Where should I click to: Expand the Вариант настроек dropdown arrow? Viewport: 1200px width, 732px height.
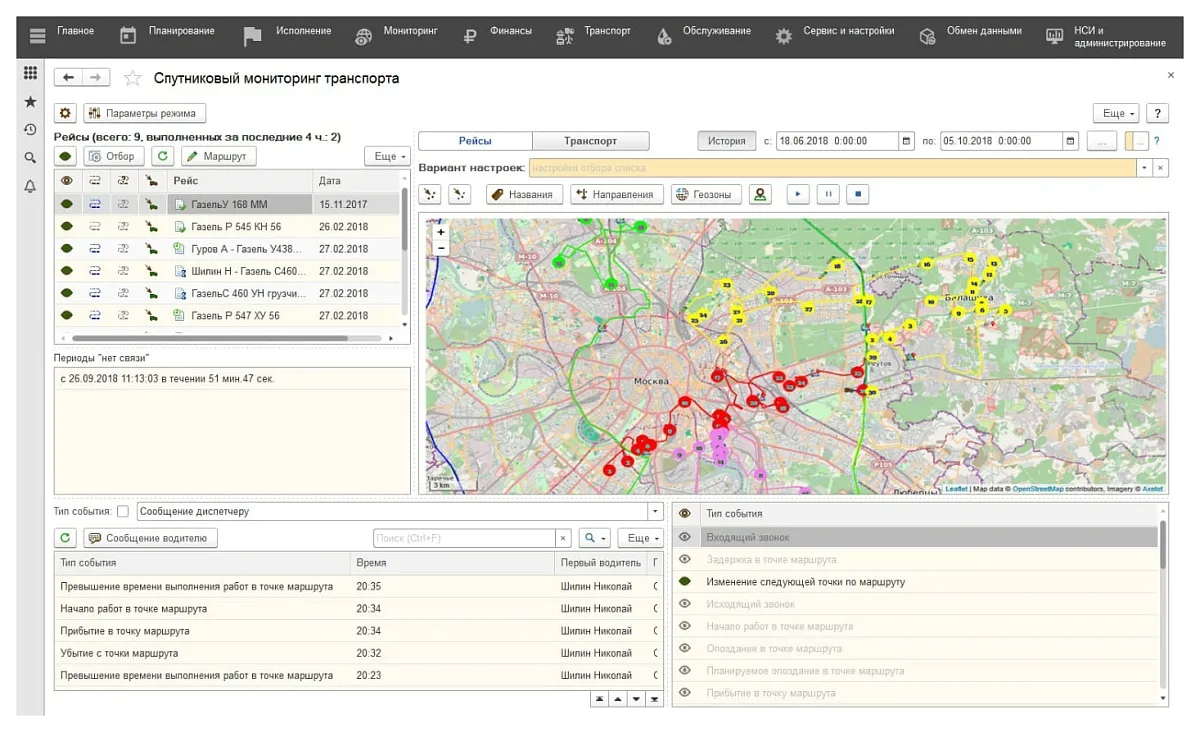pyautogui.click(x=1143, y=168)
